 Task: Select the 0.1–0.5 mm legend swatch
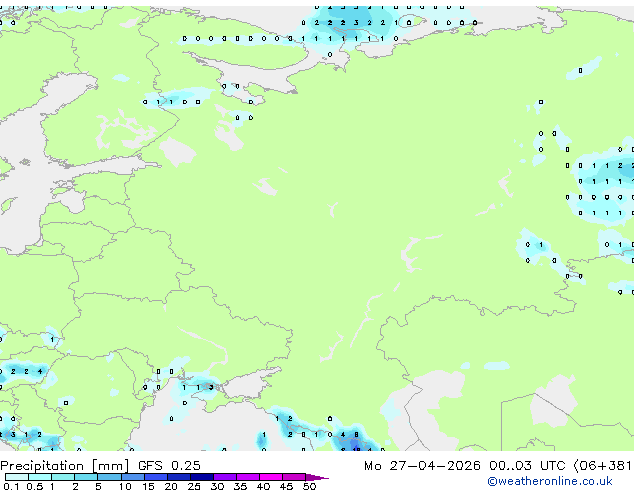pyautogui.click(x=17, y=477)
